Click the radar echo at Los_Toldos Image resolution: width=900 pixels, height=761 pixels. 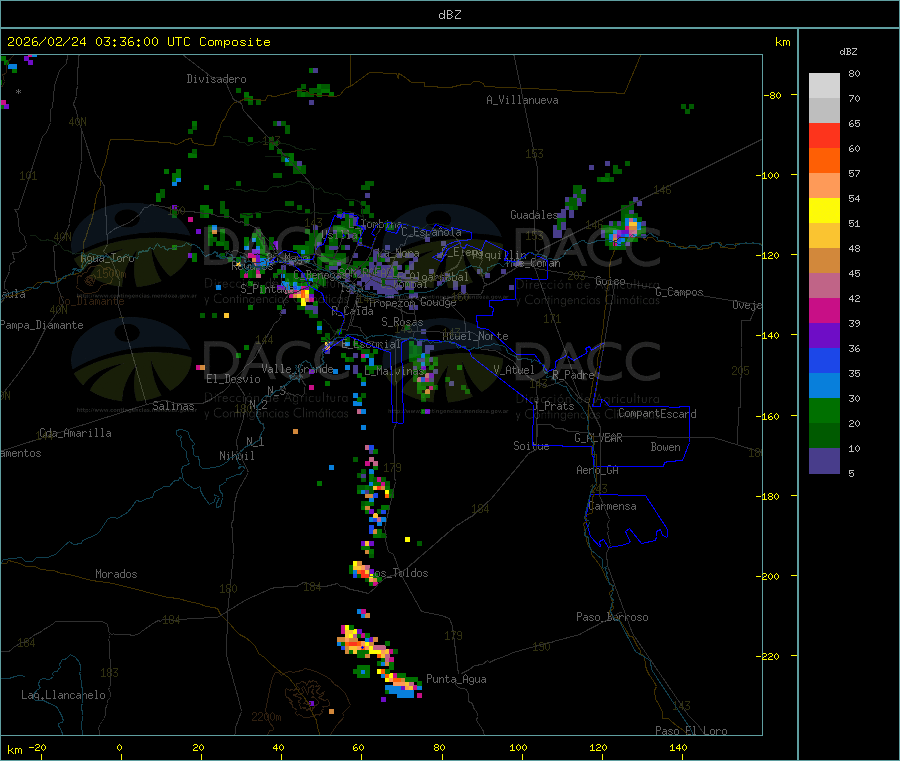click(363, 572)
